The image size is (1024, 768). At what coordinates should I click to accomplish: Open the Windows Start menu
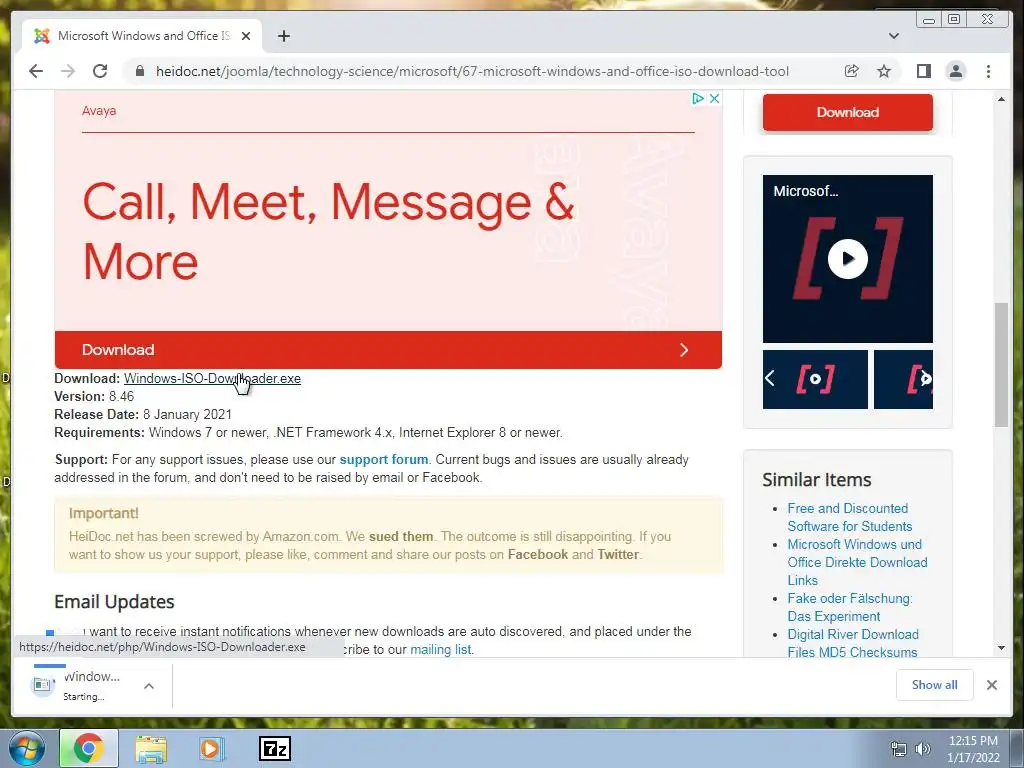click(x=26, y=748)
